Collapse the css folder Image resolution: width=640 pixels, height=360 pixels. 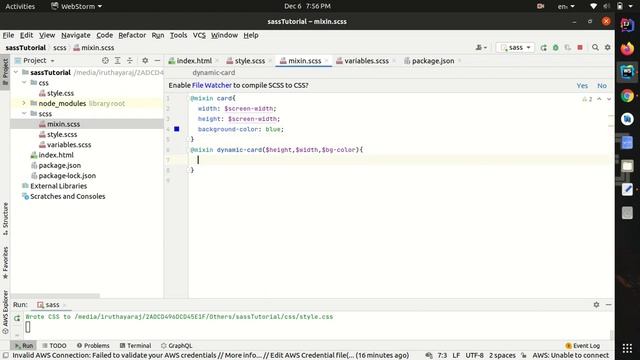[24, 82]
